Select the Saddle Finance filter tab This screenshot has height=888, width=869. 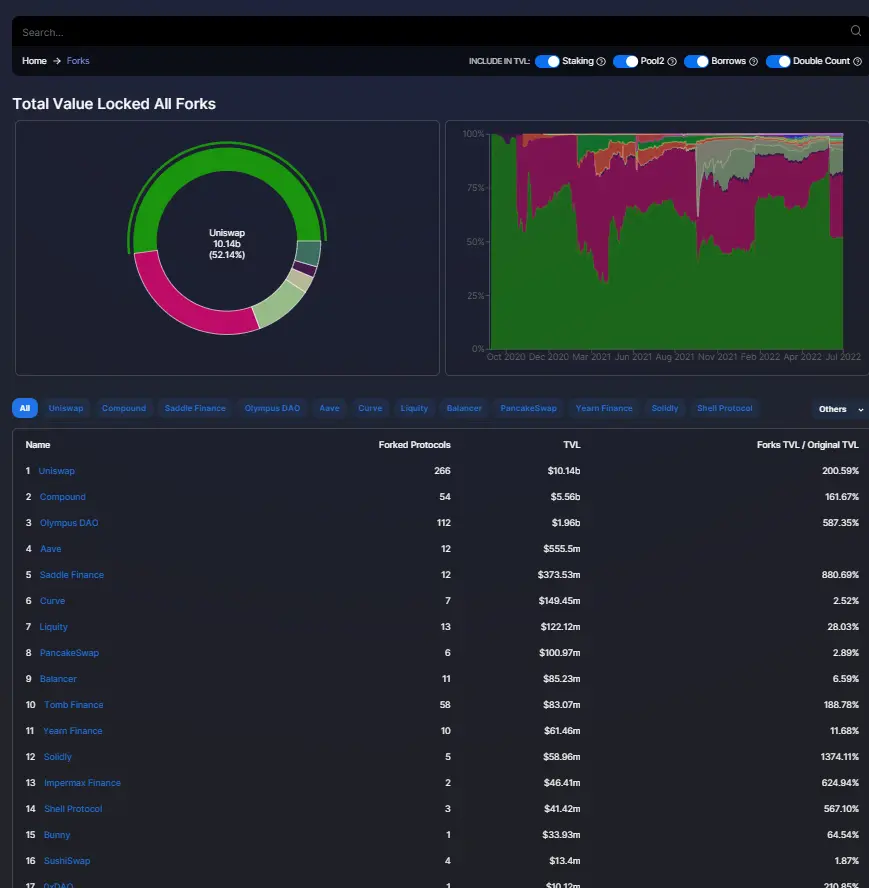tap(195, 408)
